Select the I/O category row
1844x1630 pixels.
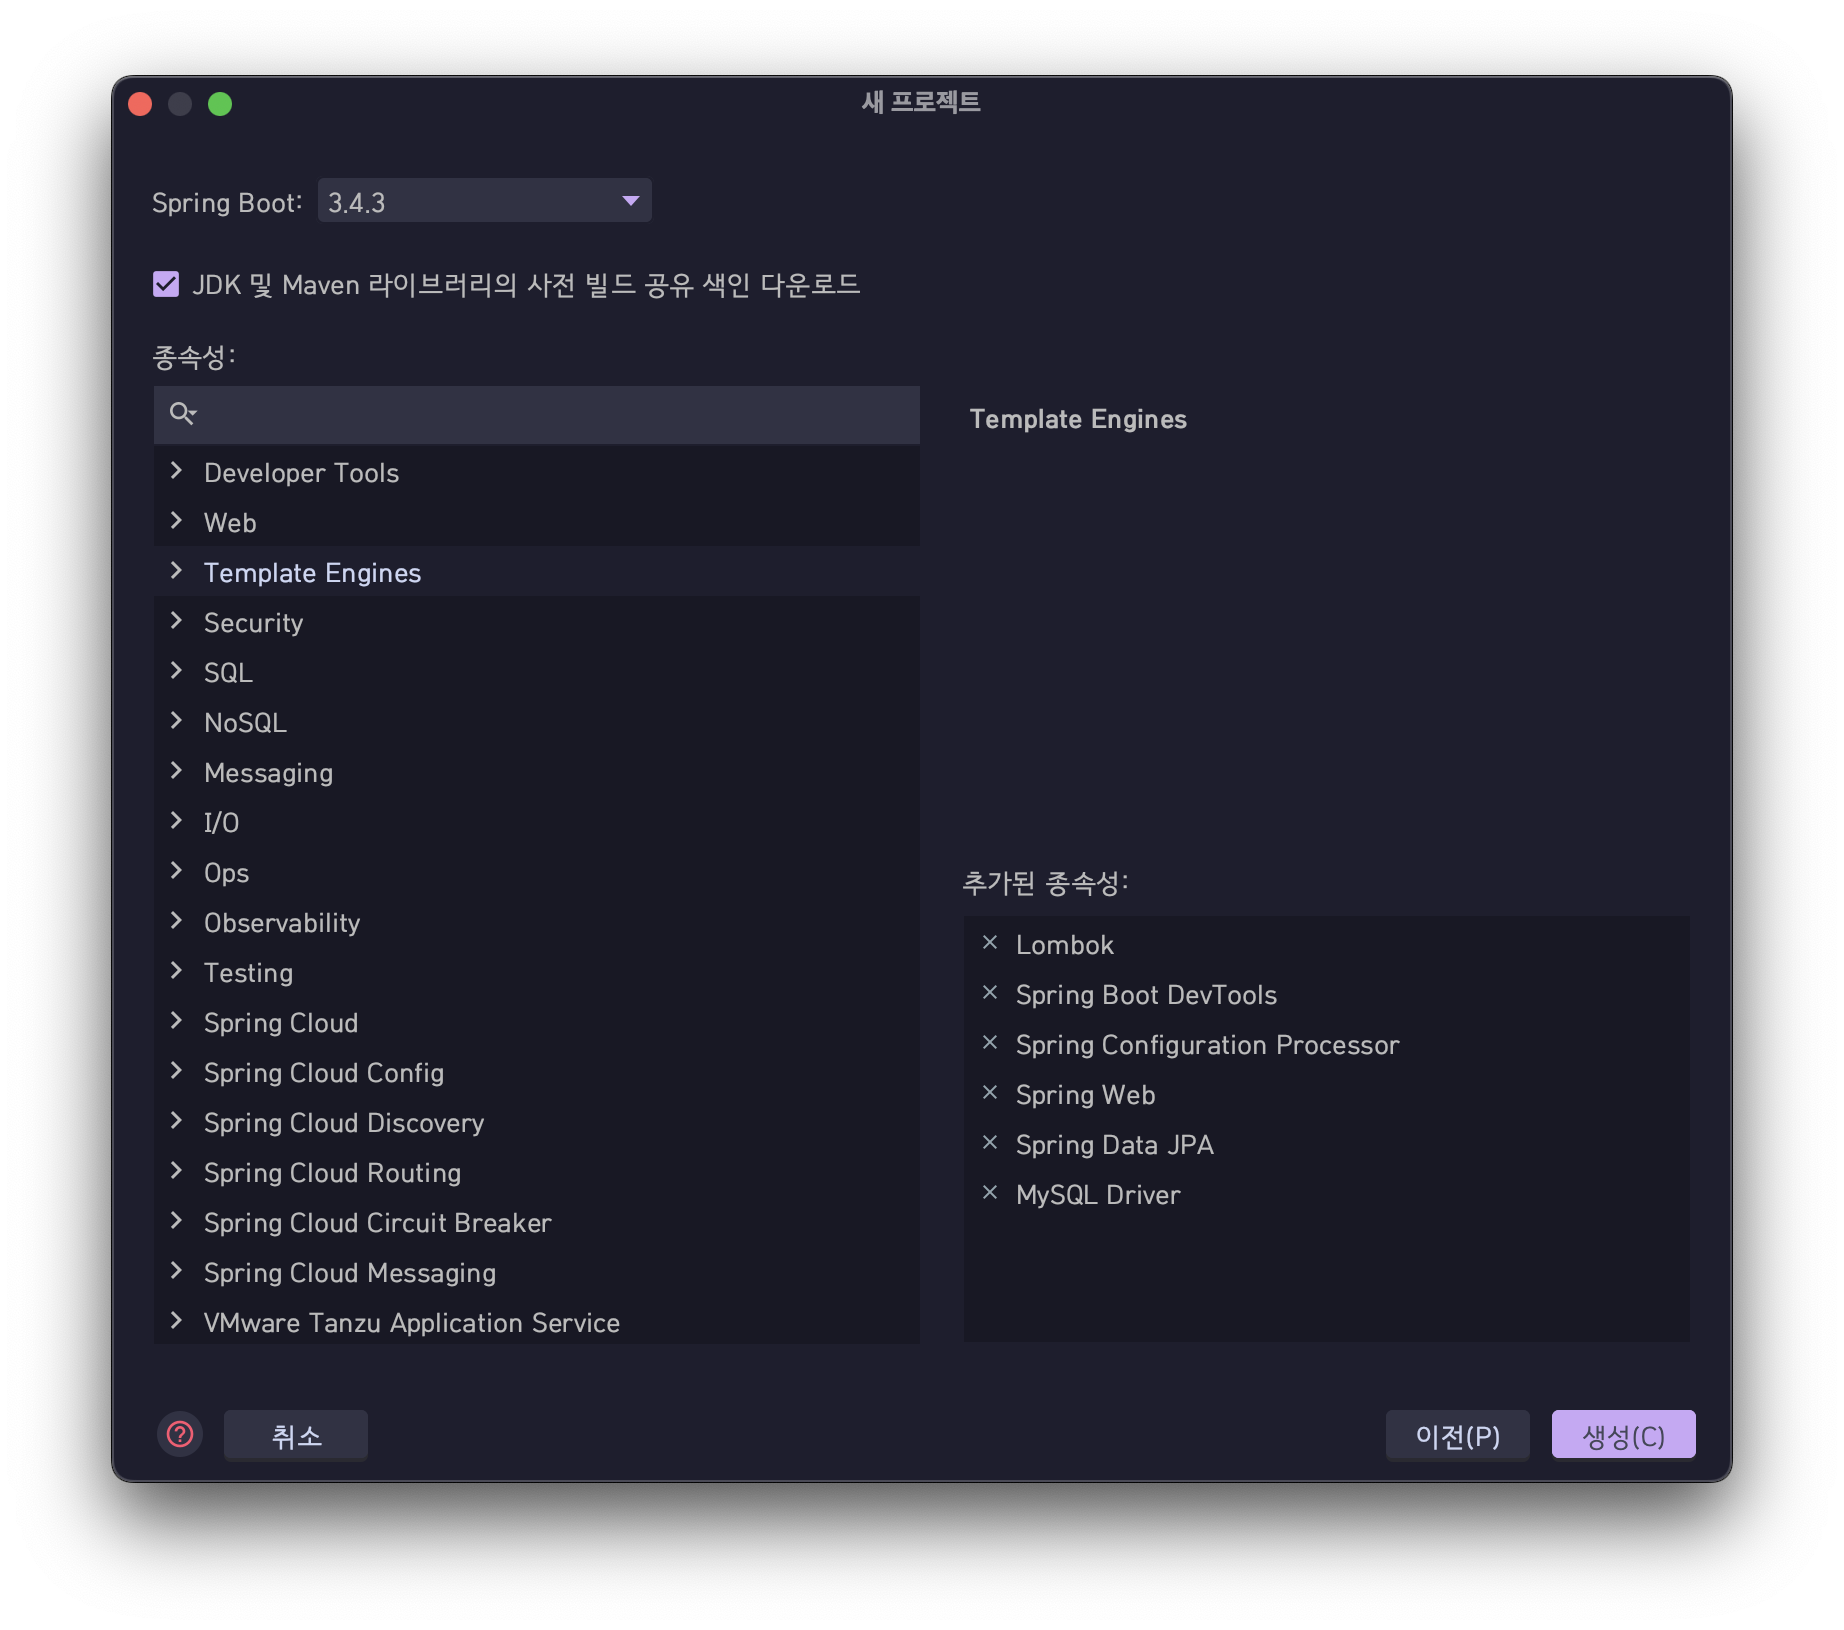coord(537,822)
